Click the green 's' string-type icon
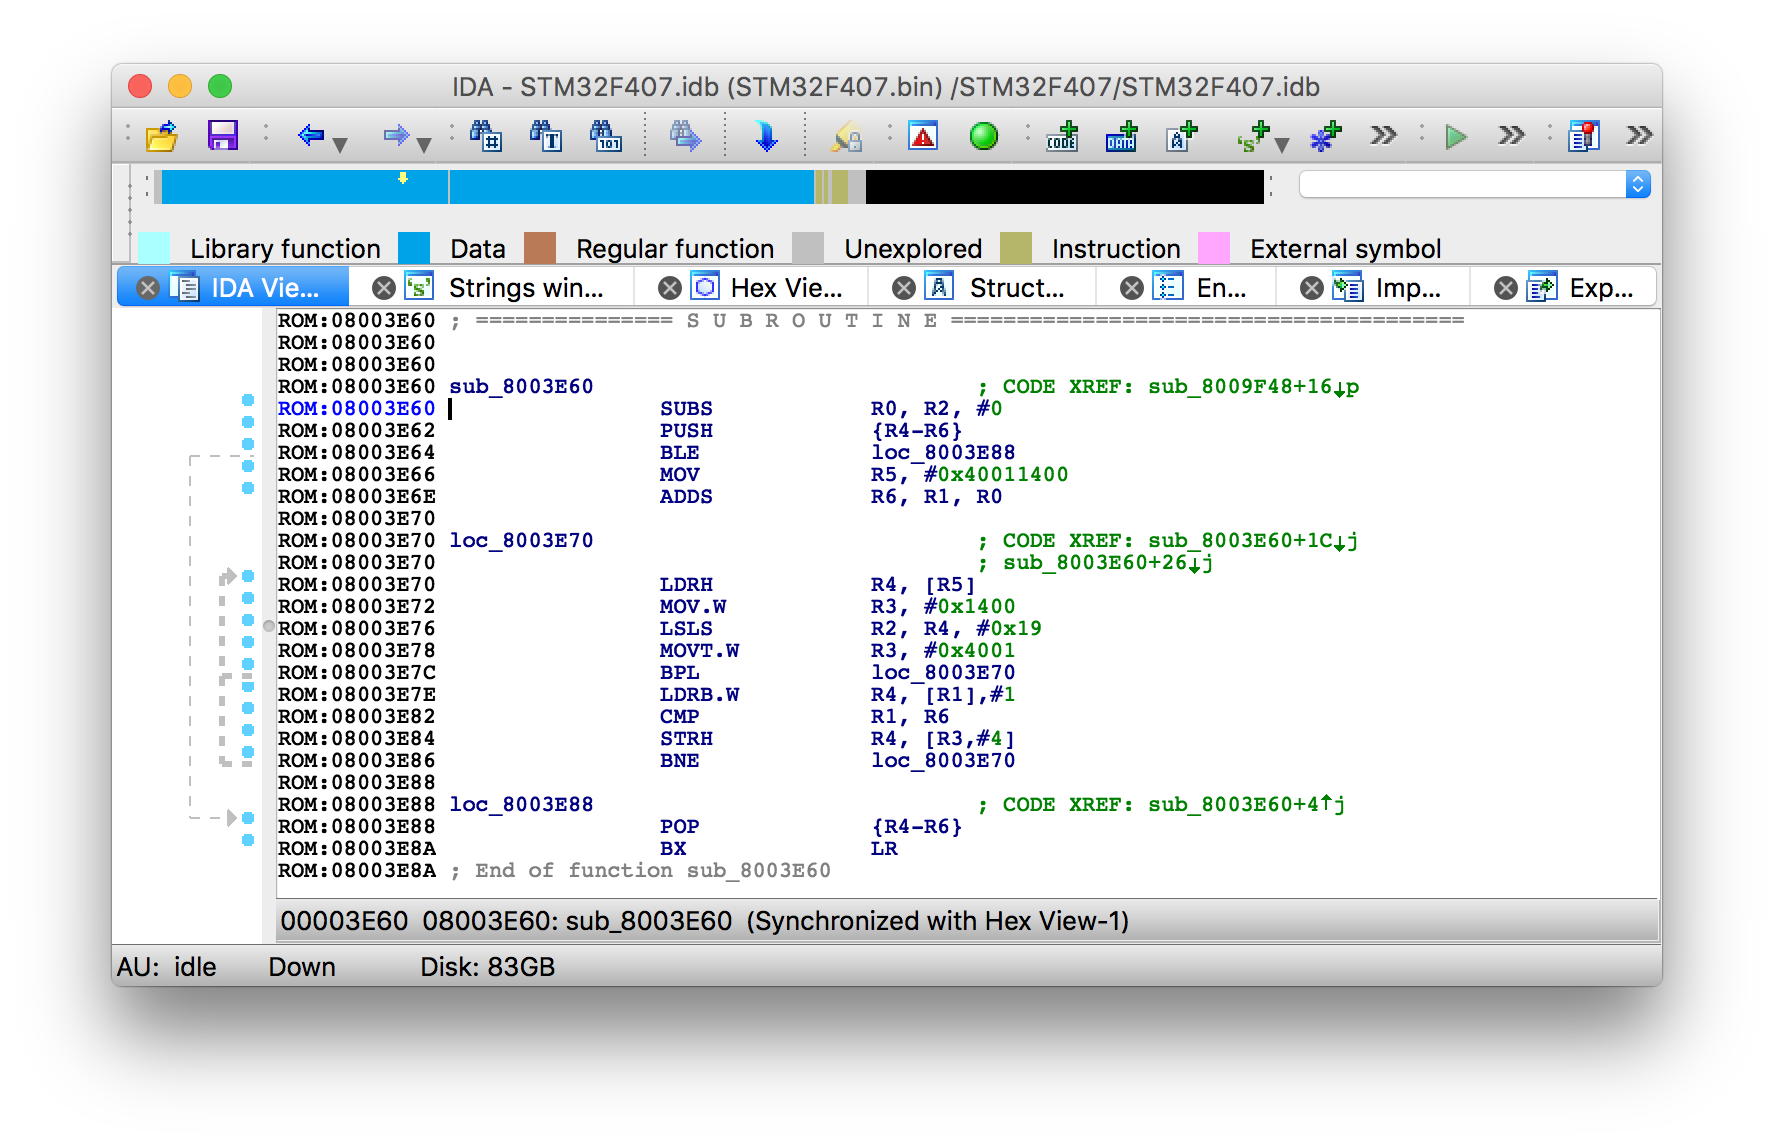The height and width of the screenshot is (1146, 1774). (1253, 136)
